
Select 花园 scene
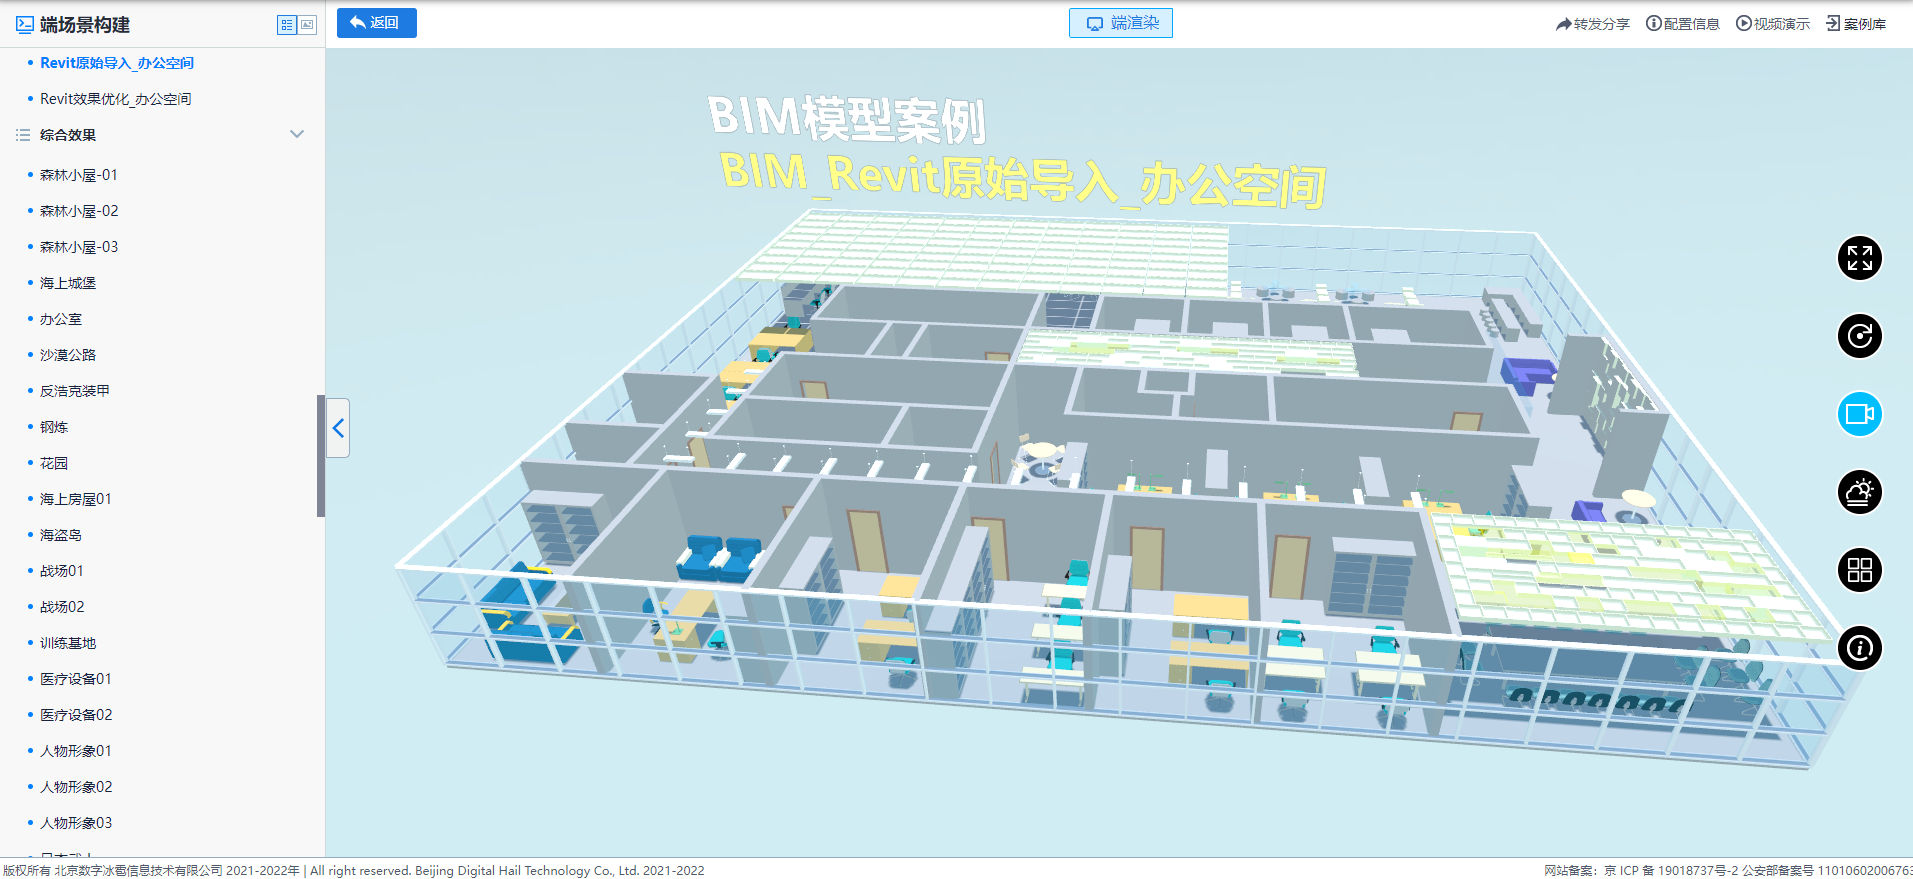click(54, 463)
